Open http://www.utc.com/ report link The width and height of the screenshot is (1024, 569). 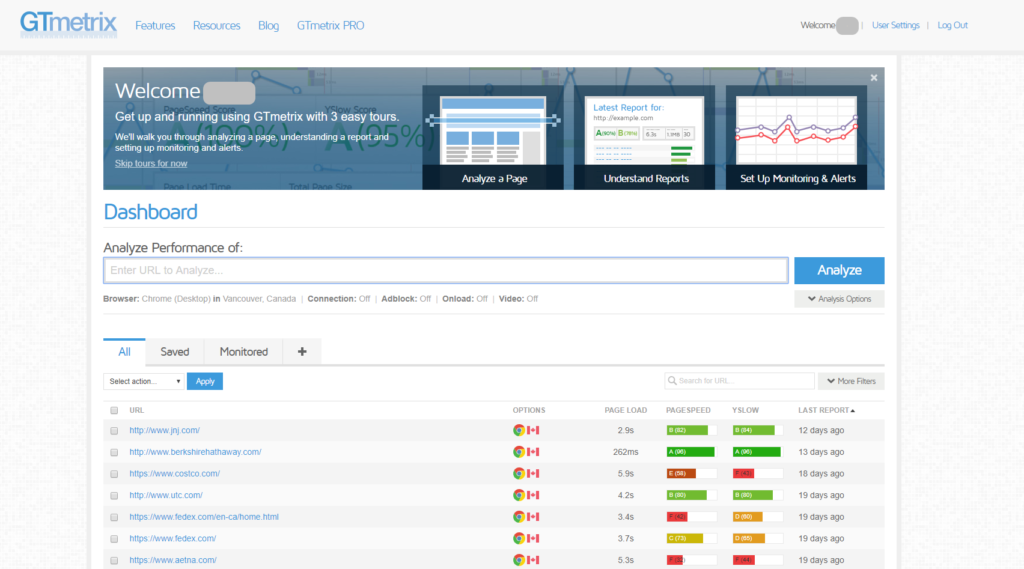[166, 495]
